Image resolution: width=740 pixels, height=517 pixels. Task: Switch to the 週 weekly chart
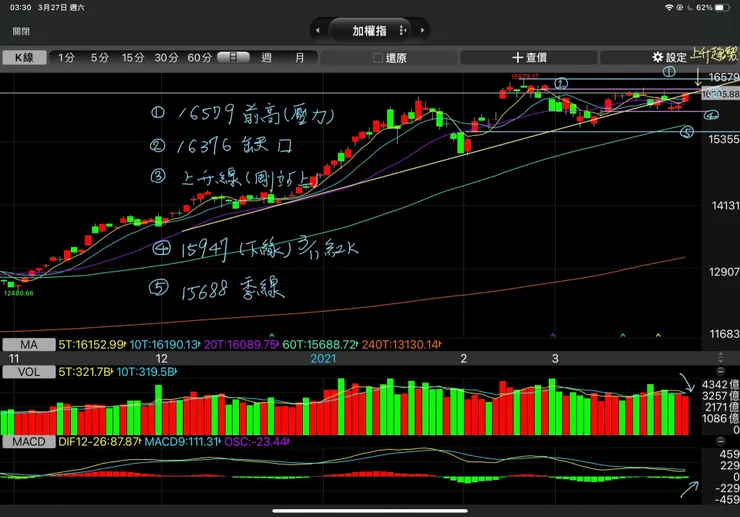(267, 58)
